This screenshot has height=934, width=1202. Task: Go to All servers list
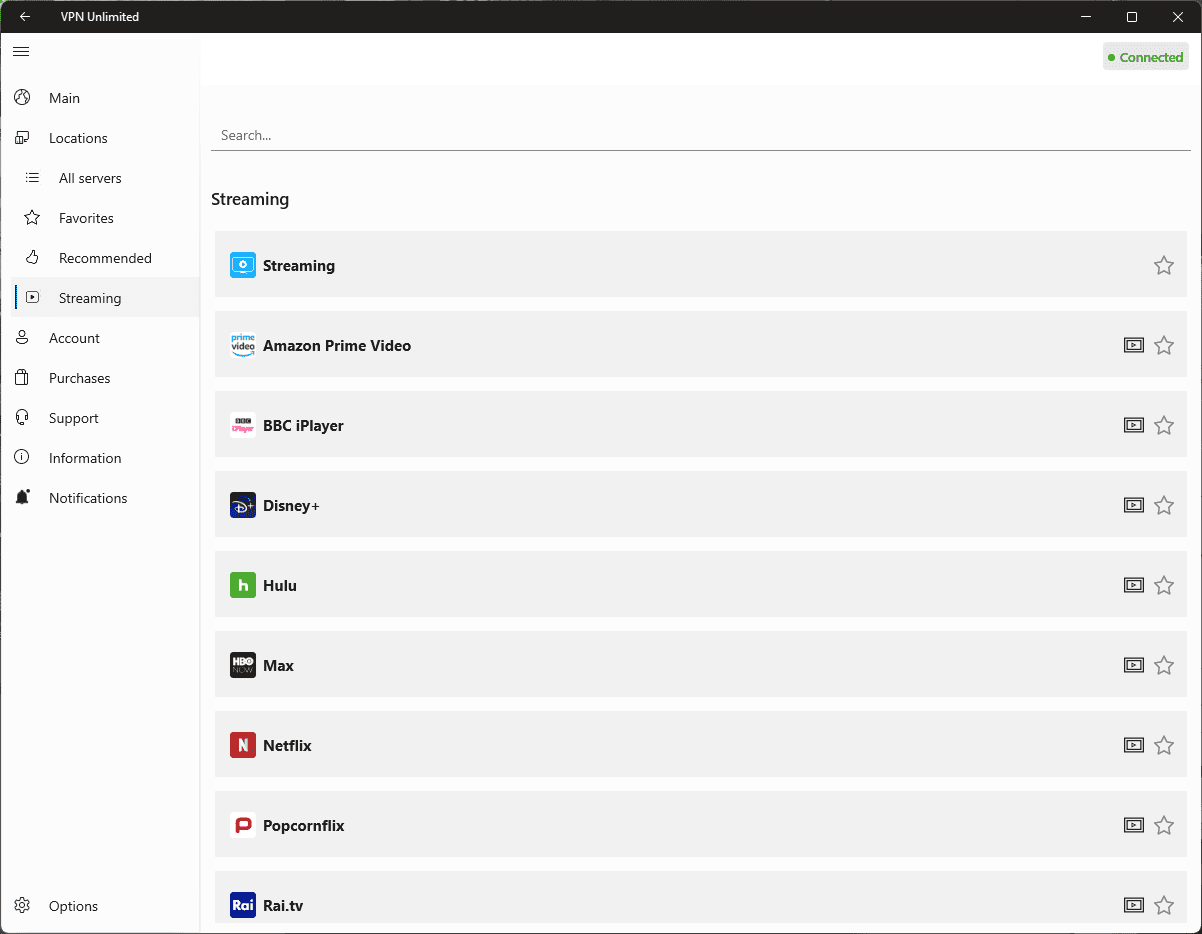pos(90,178)
